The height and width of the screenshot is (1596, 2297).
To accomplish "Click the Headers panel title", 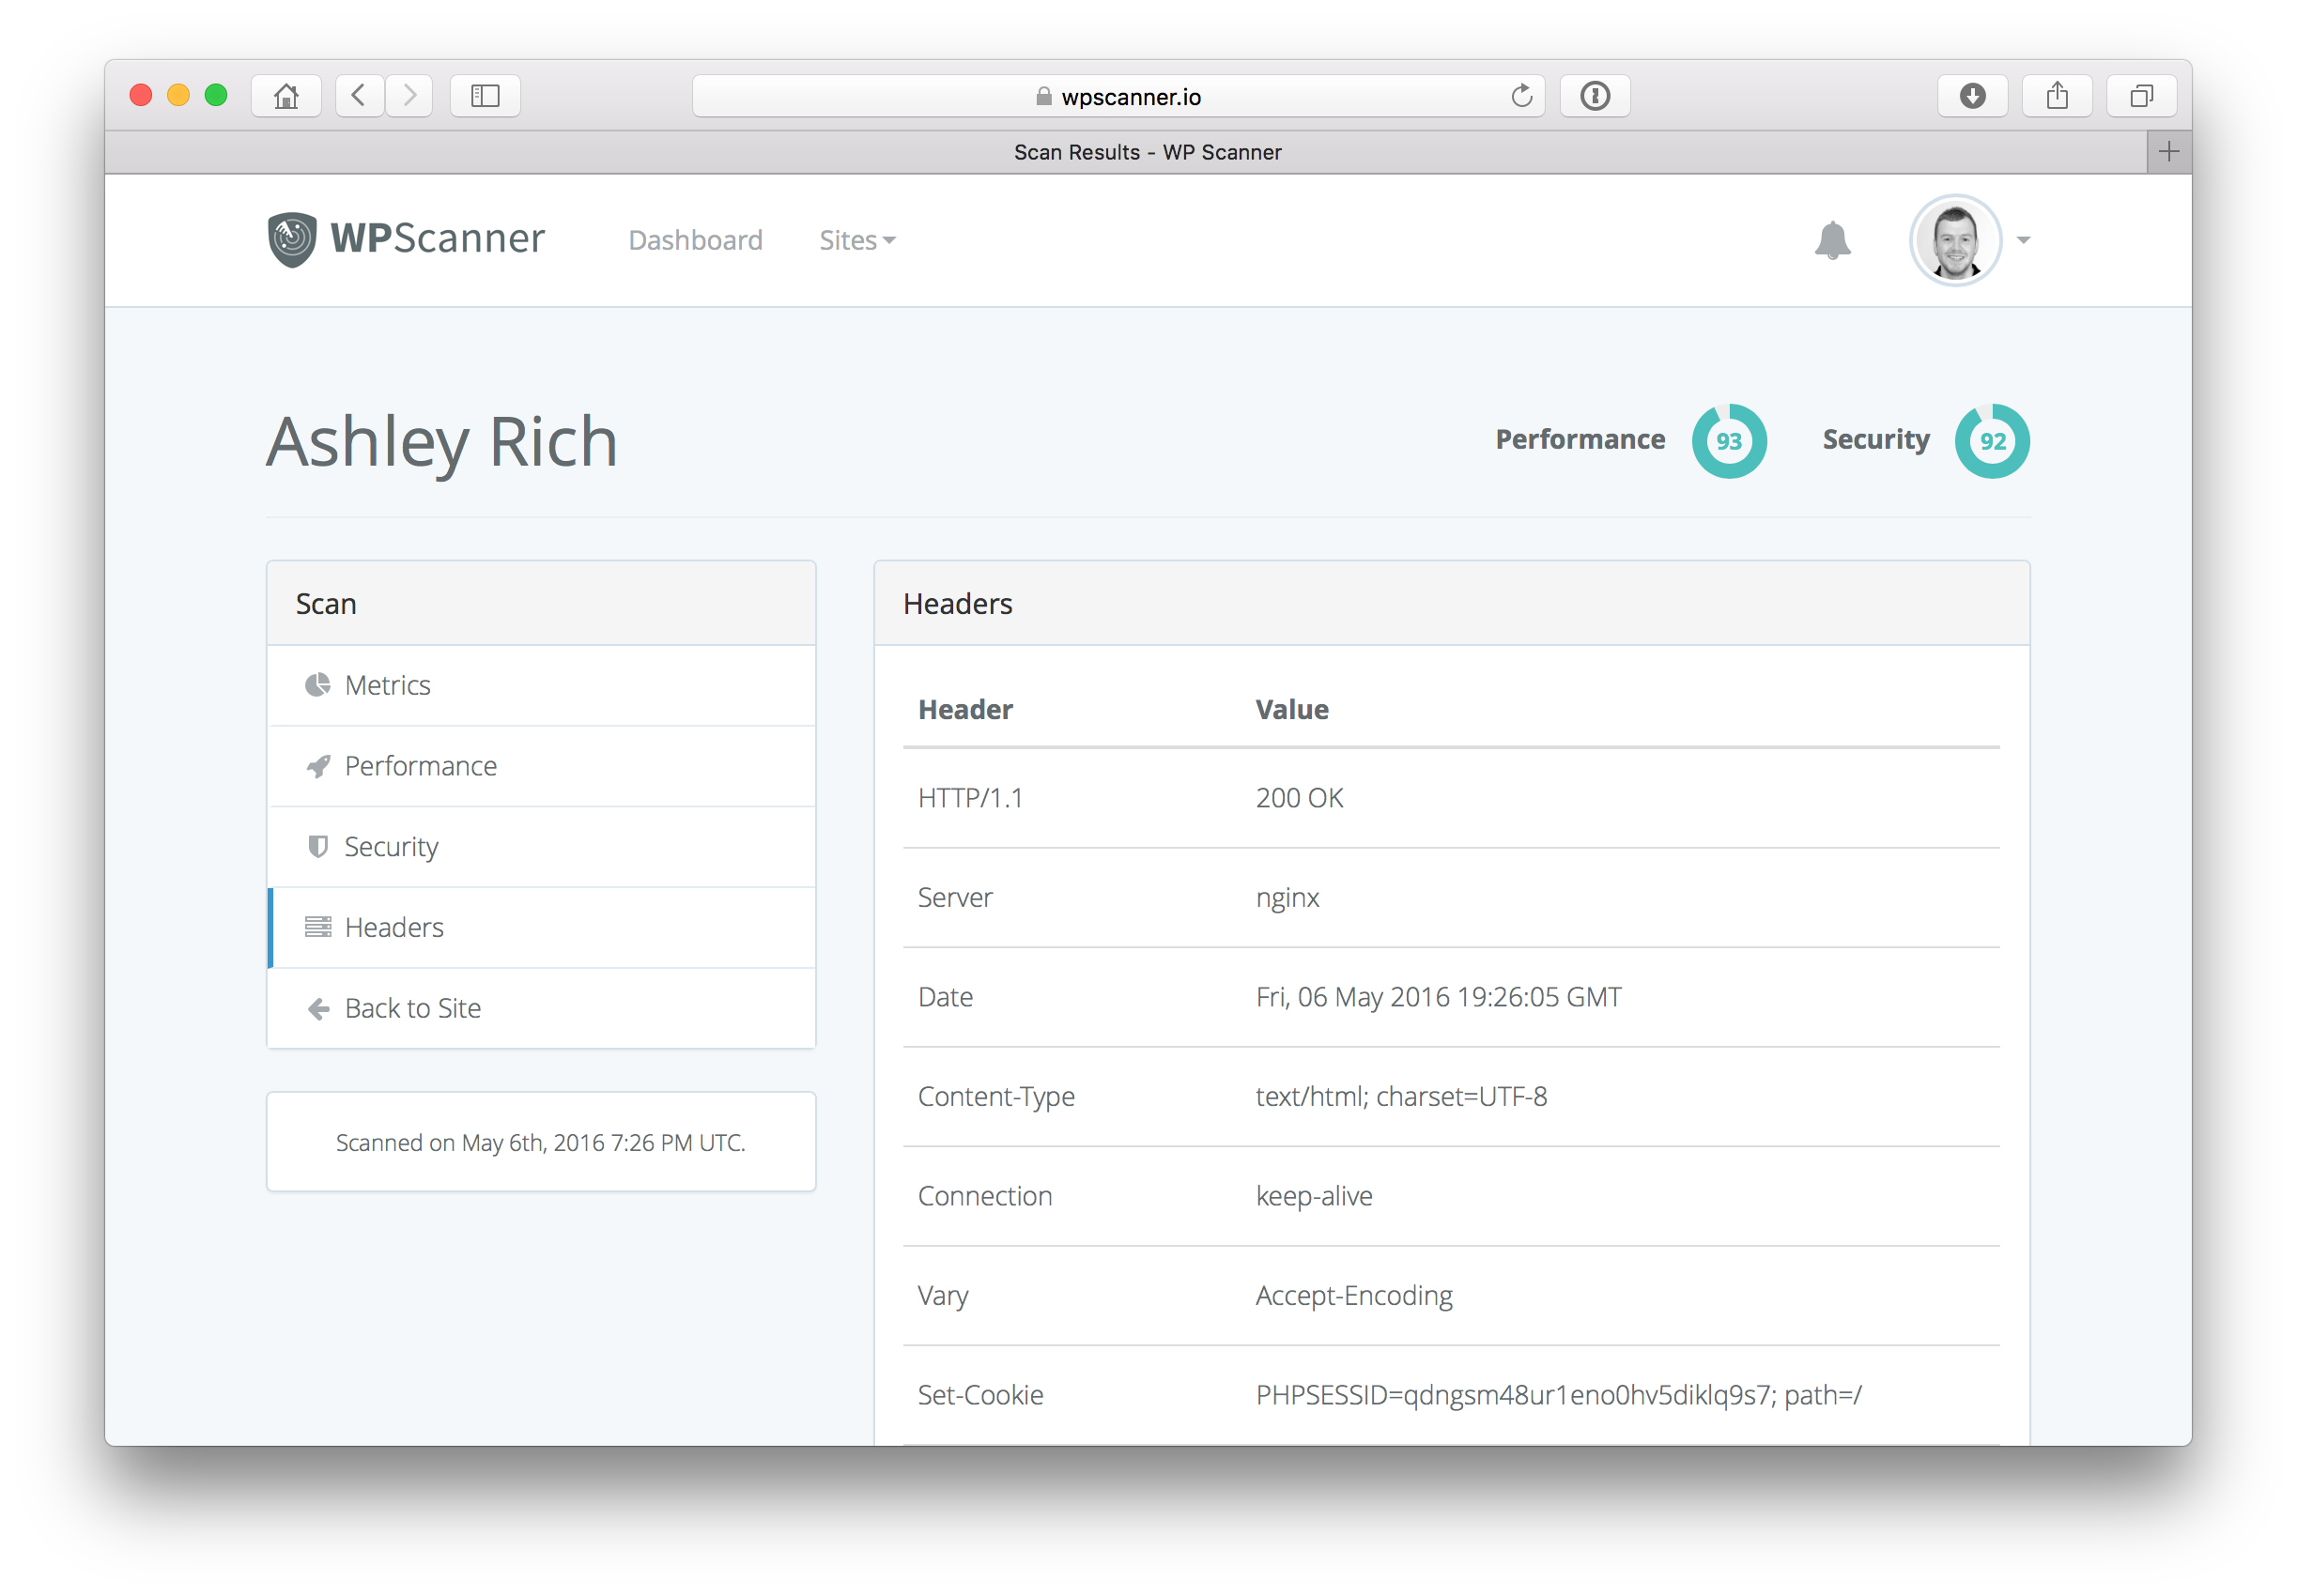I will coord(957,604).
